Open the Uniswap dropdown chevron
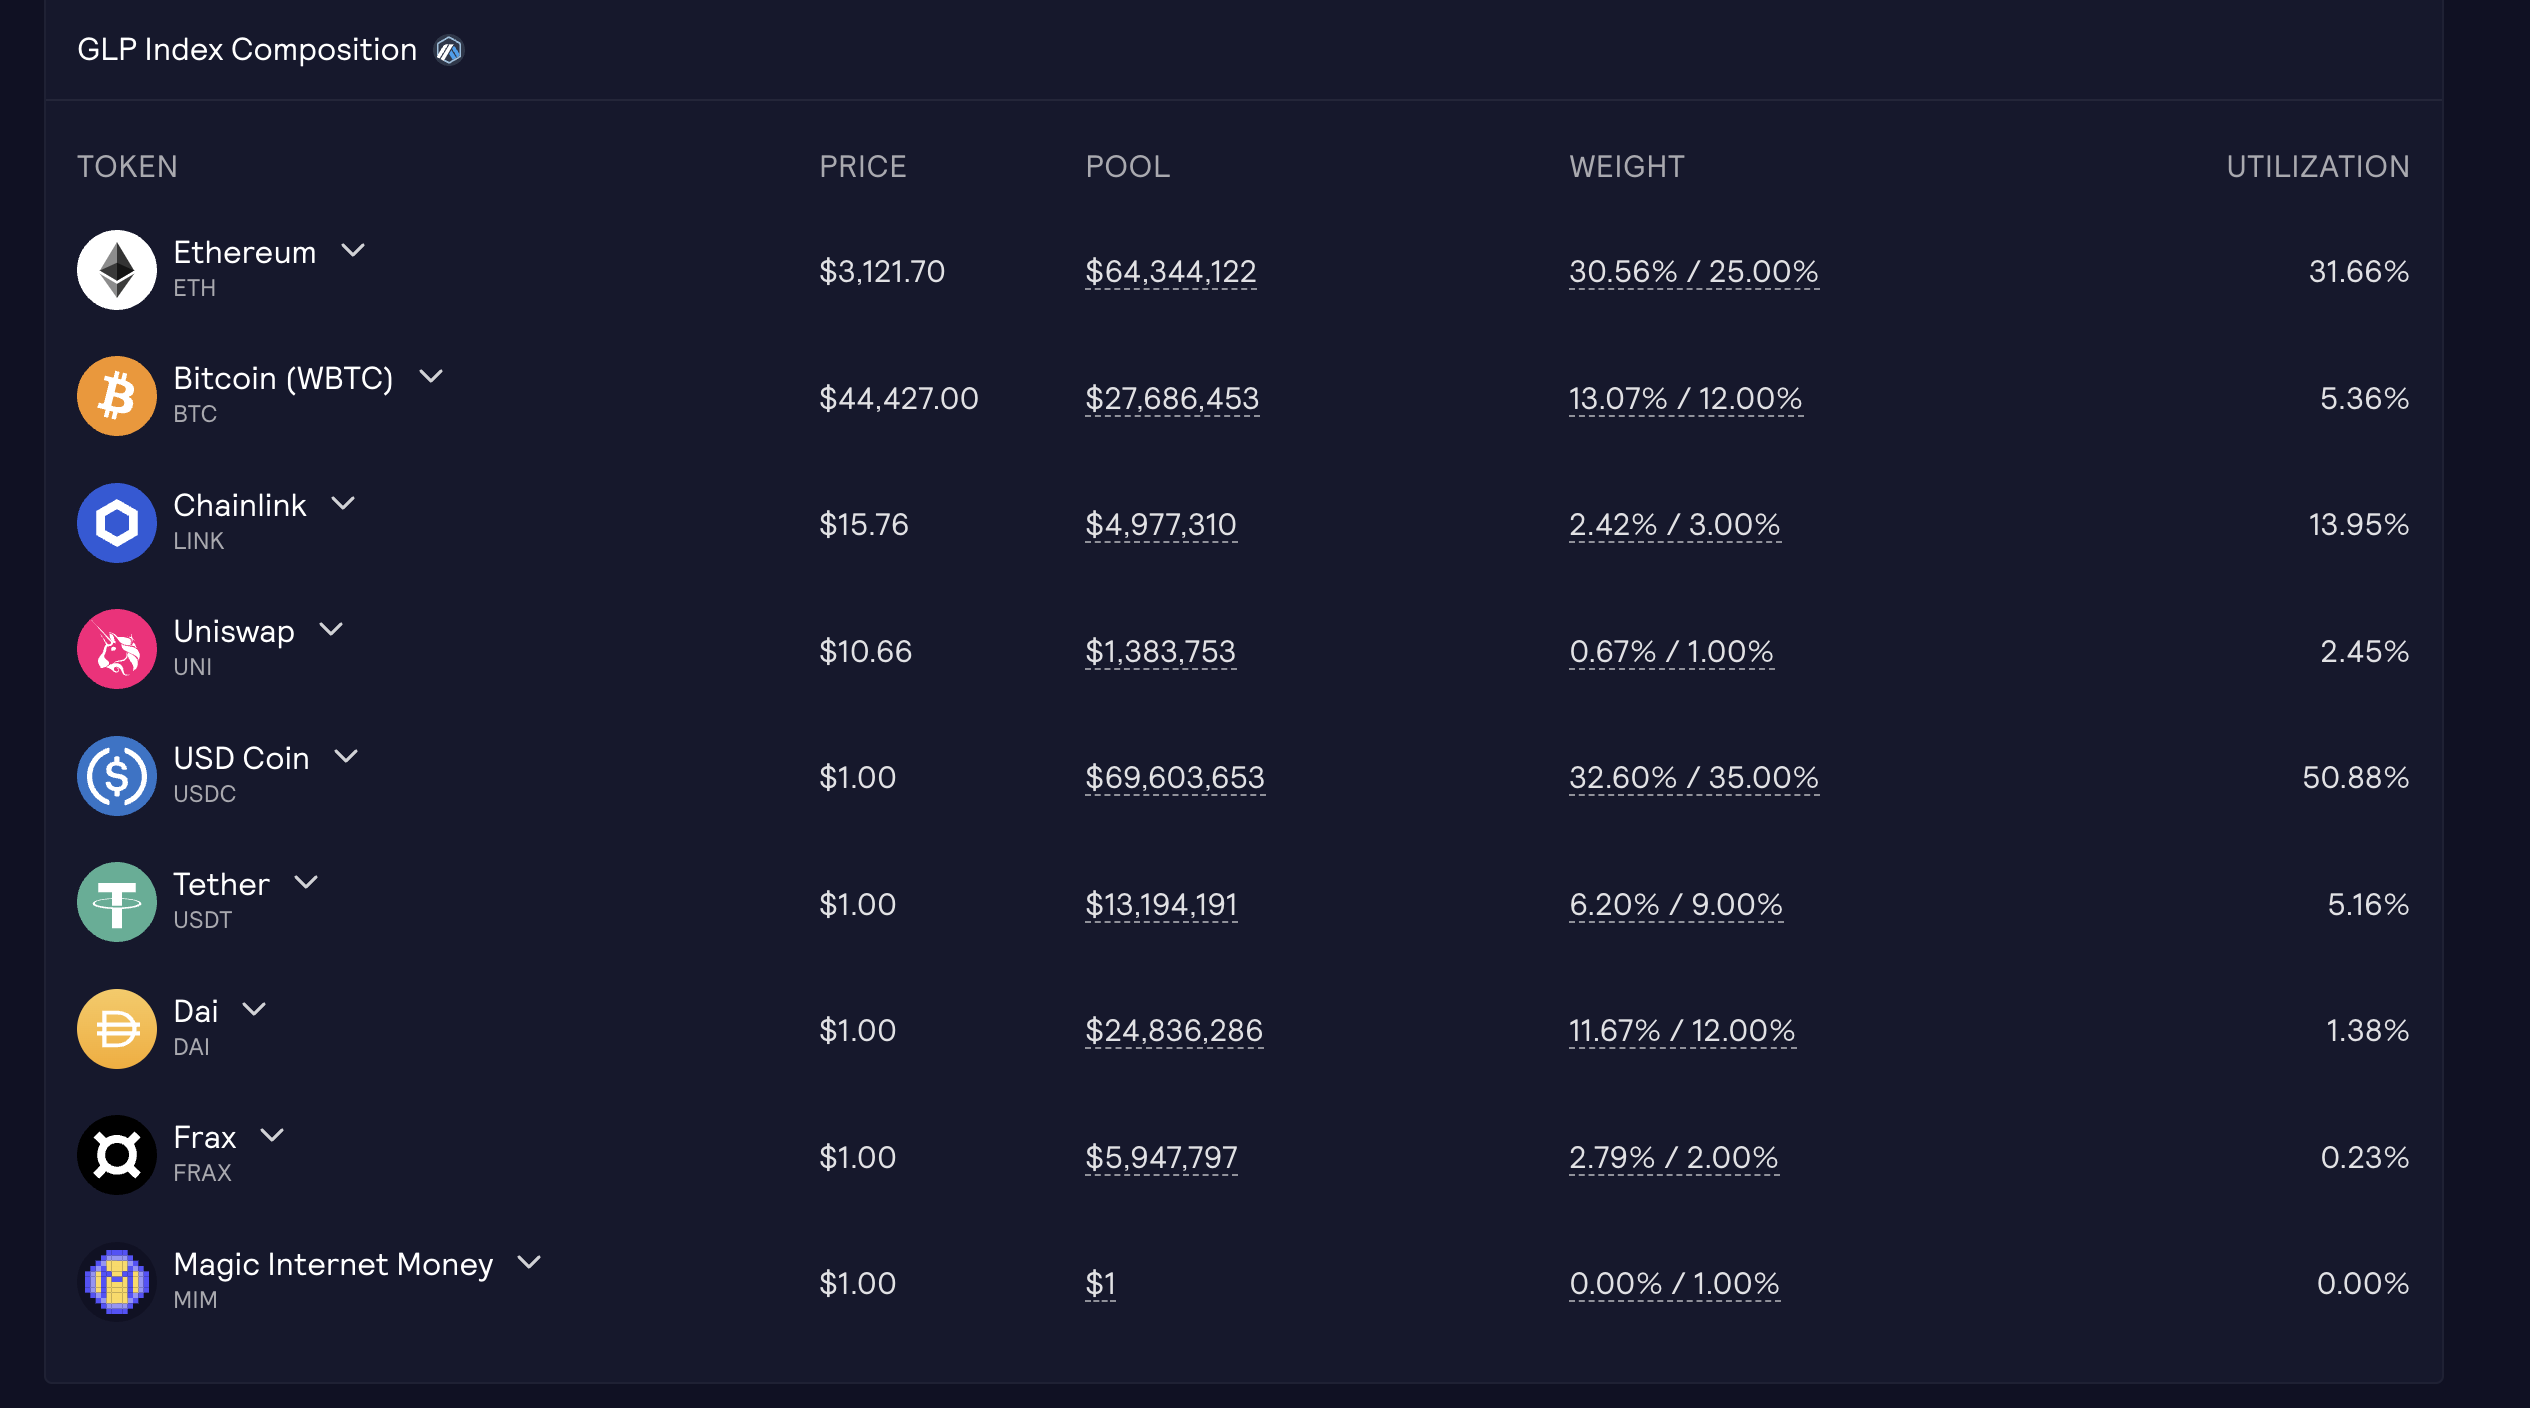The width and height of the screenshot is (2530, 1408). pos(331,630)
